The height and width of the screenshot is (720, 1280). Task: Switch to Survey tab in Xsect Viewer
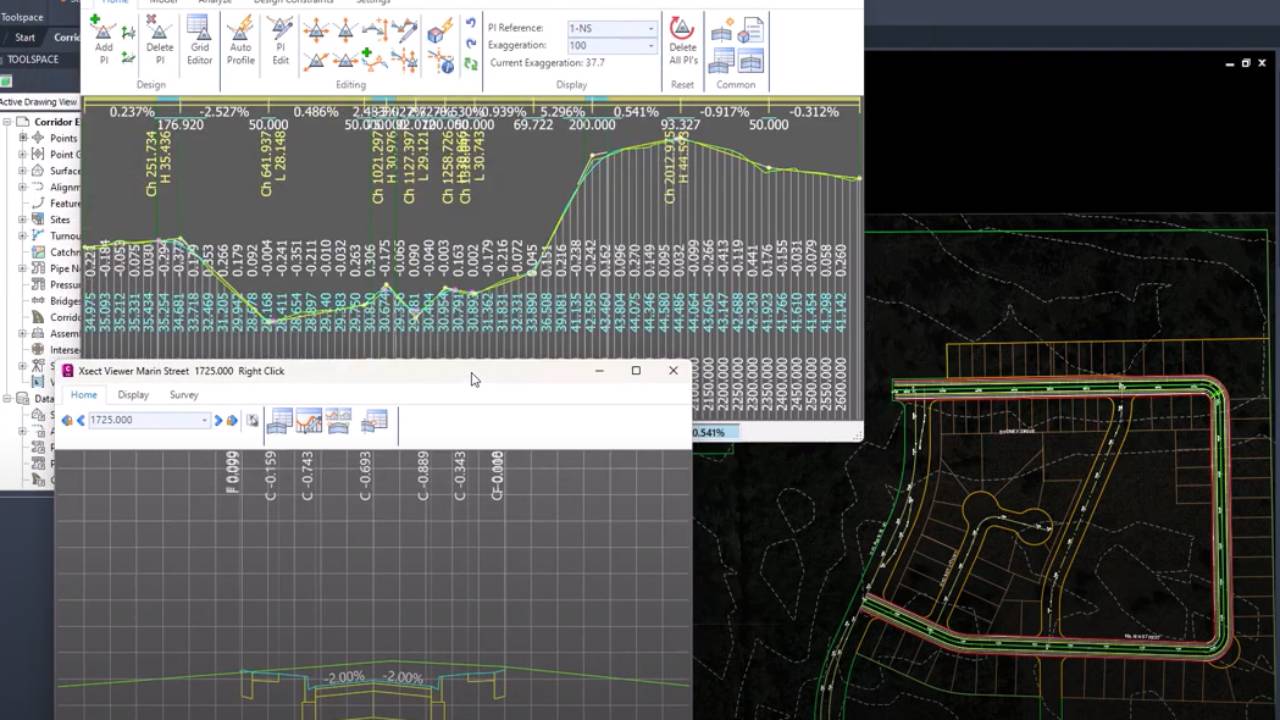(184, 395)
